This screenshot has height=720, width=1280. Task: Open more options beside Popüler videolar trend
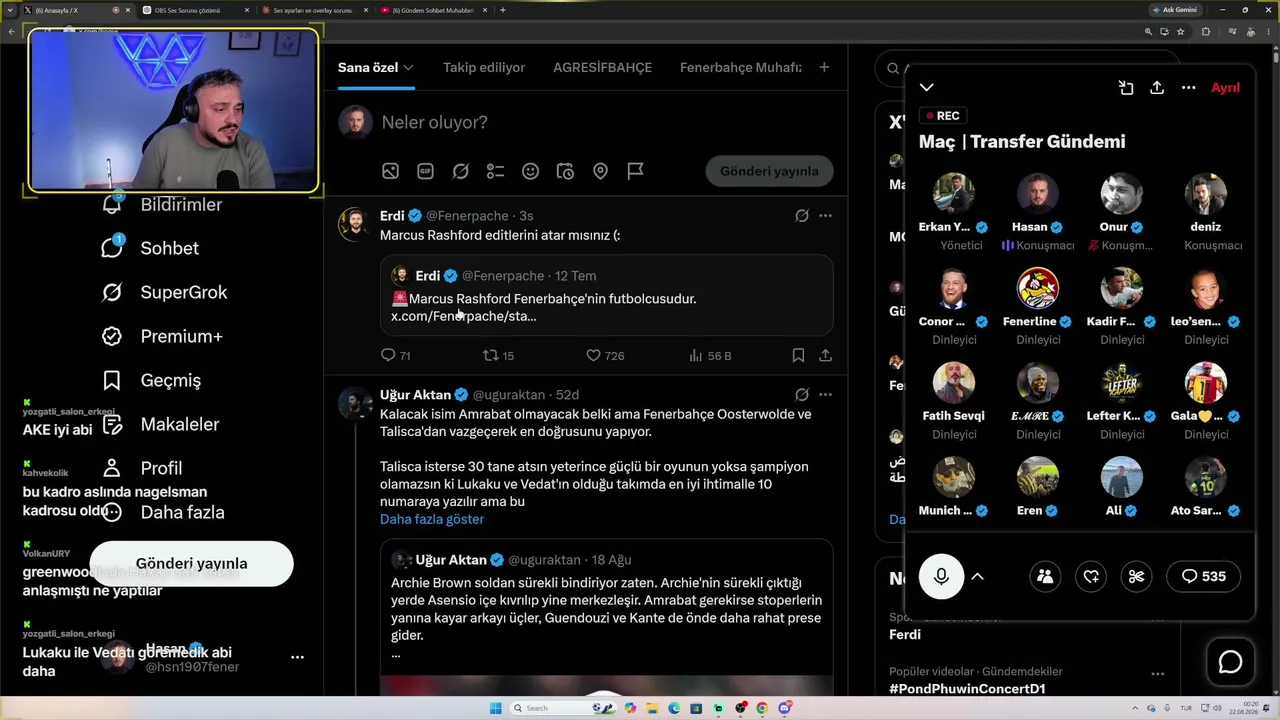click(1157, 673)
